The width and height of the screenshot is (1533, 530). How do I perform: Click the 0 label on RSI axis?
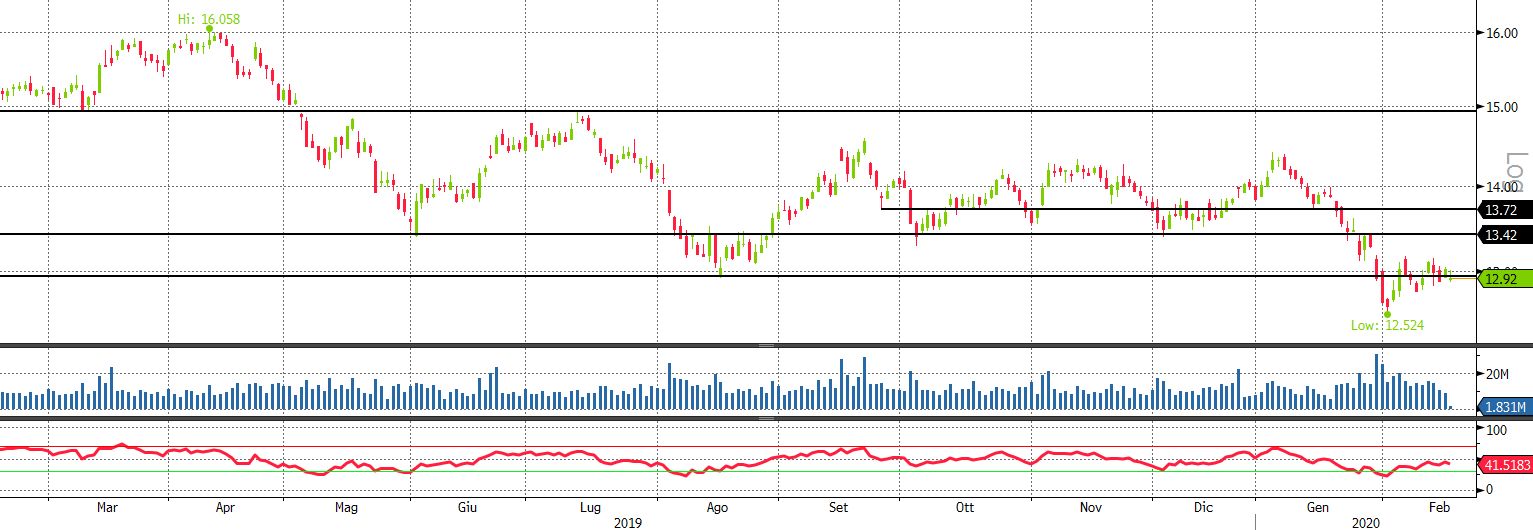pos(1490,490)
